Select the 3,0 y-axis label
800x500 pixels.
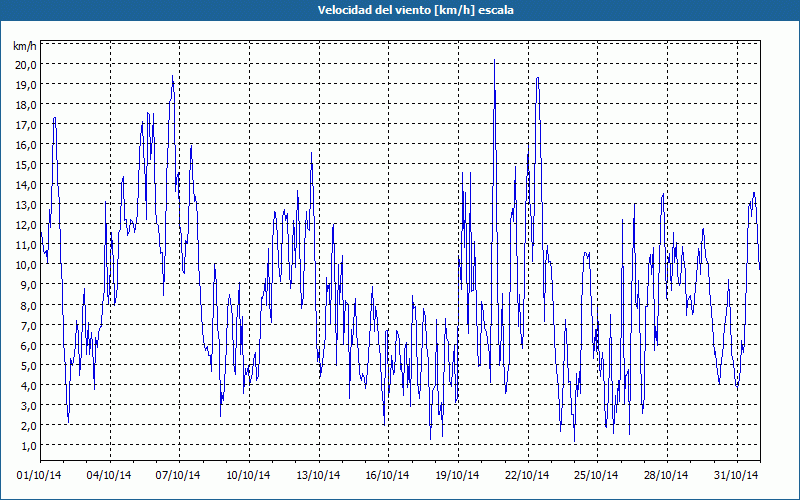pyautogui.click(x=29, y=405)
